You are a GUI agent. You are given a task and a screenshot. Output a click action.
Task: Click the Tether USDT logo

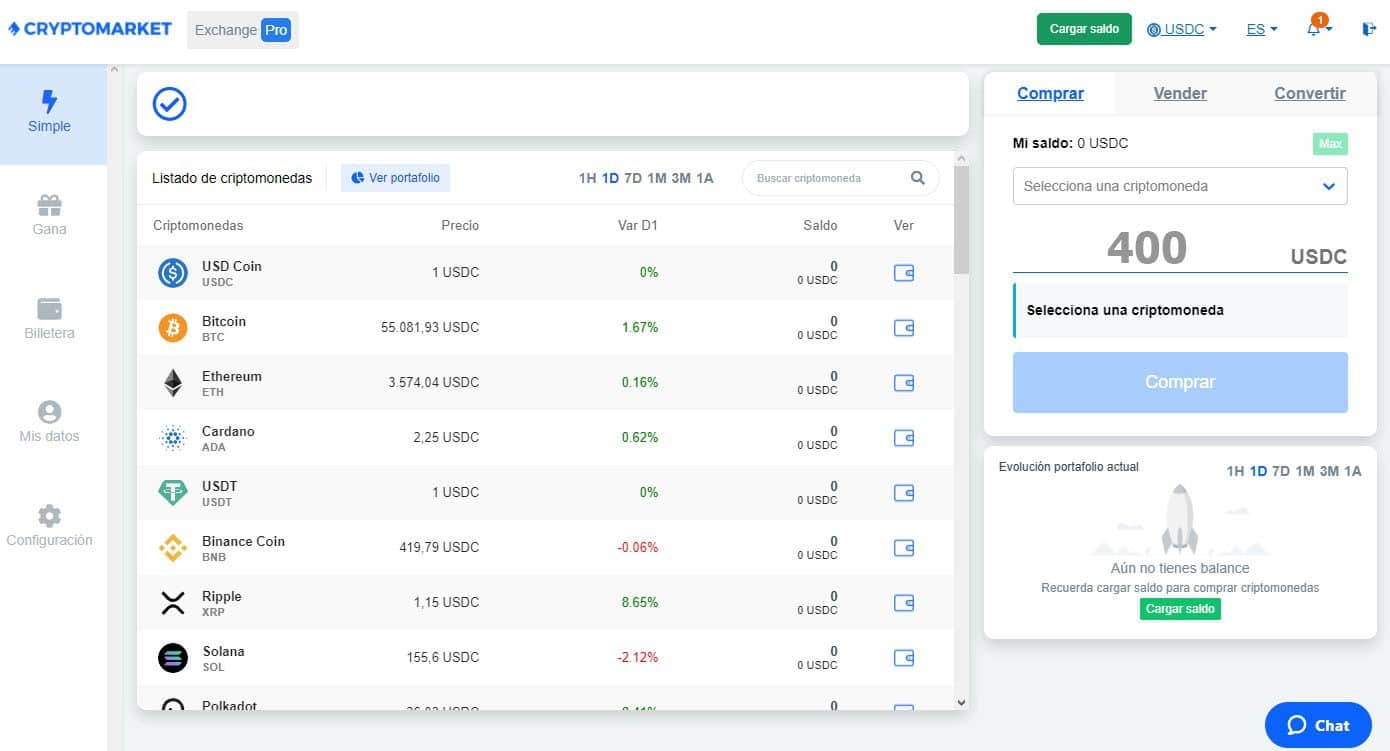173,493
